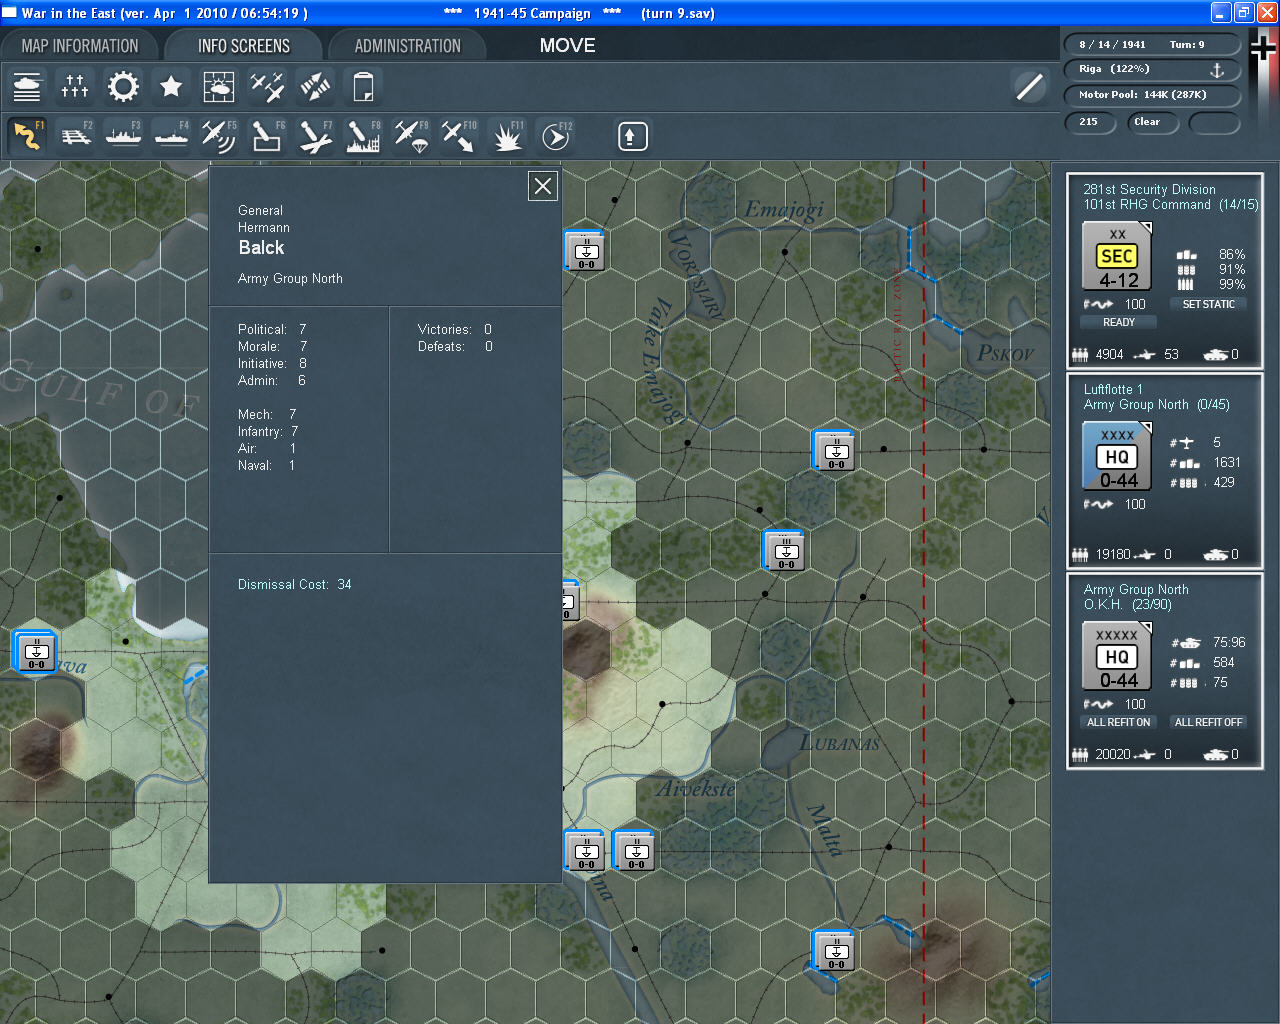Click O.K.H. (23/90) headquarters link

point(1127,604)
